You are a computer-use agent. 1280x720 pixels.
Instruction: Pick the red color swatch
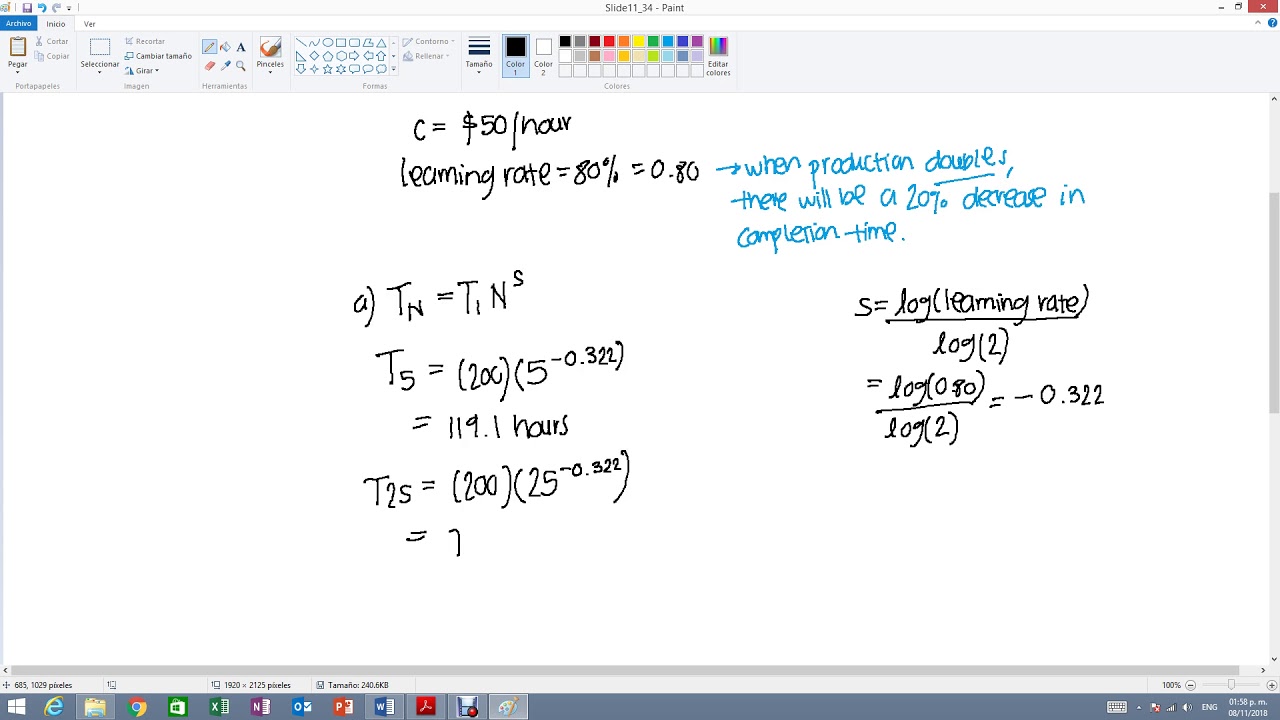pyautogui.click(x=609, y=41)
